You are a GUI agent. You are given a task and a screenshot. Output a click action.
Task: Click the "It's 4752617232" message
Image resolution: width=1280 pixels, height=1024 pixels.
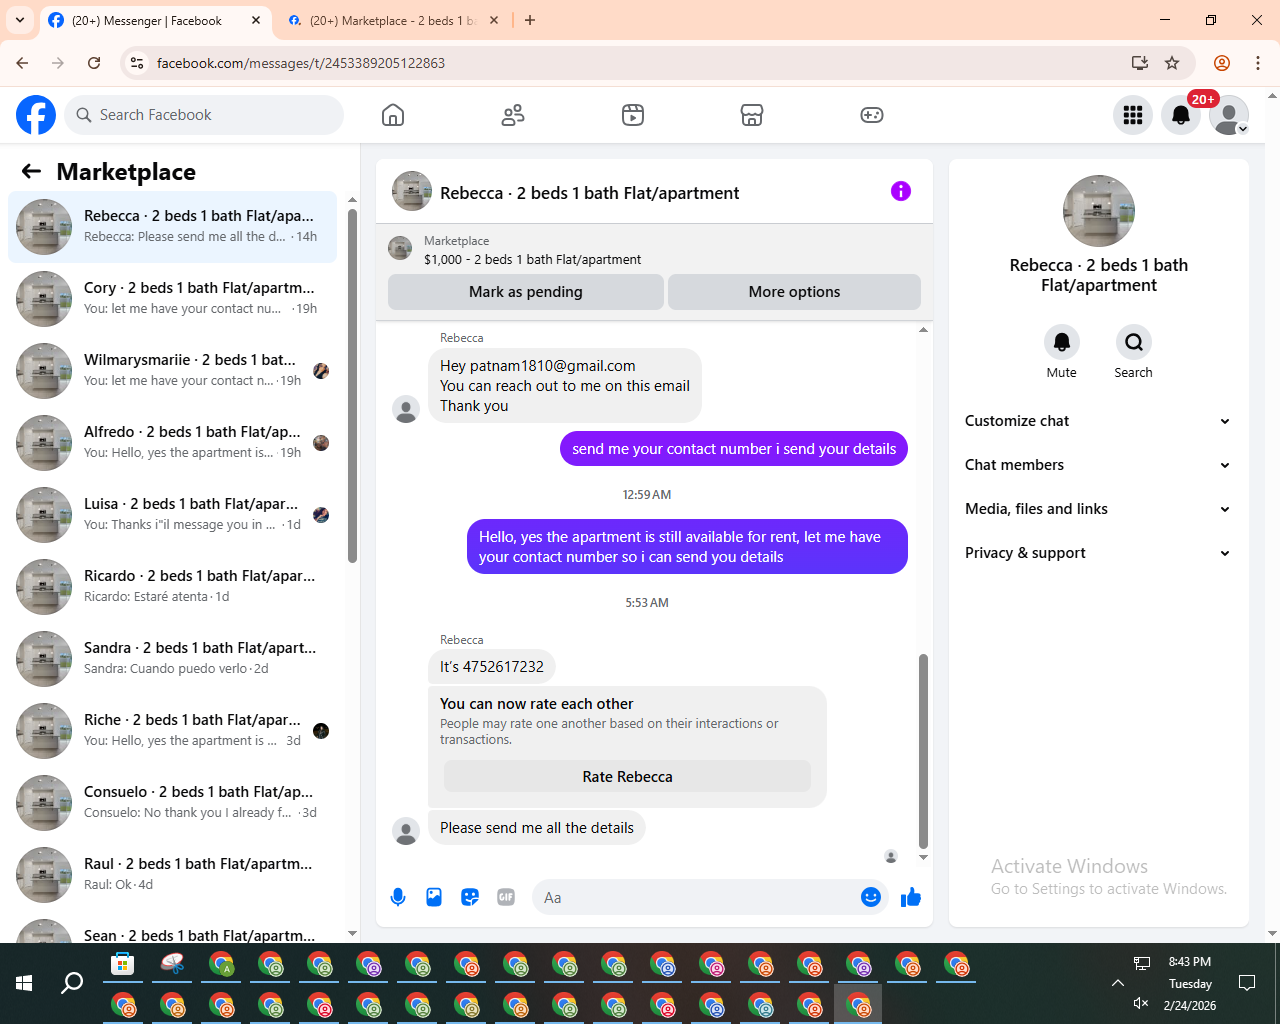[x=492, y=667]
